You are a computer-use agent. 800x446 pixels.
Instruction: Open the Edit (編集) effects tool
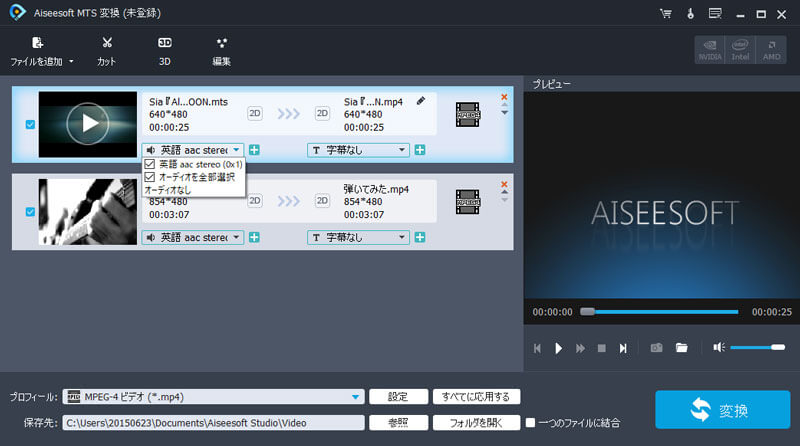point(221,50)
